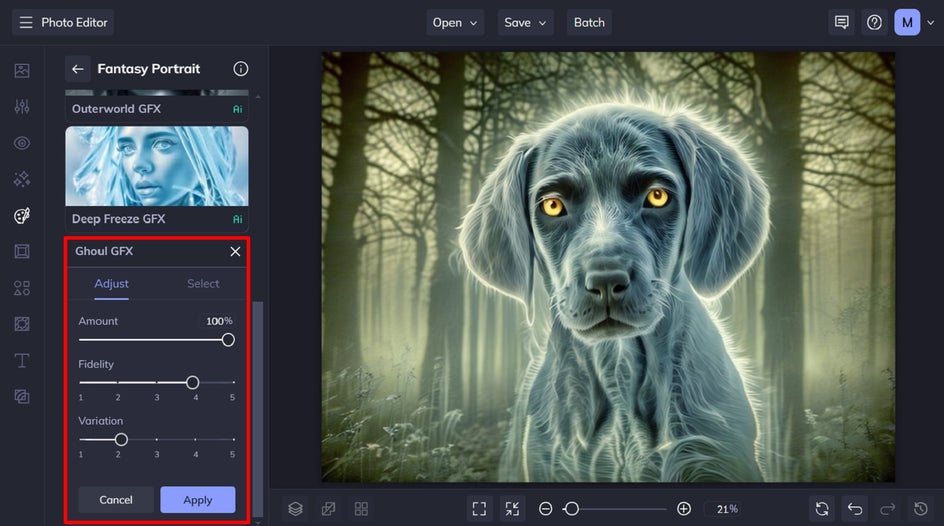
Task: Click the undo arrow
Action: tap(855, 509)
